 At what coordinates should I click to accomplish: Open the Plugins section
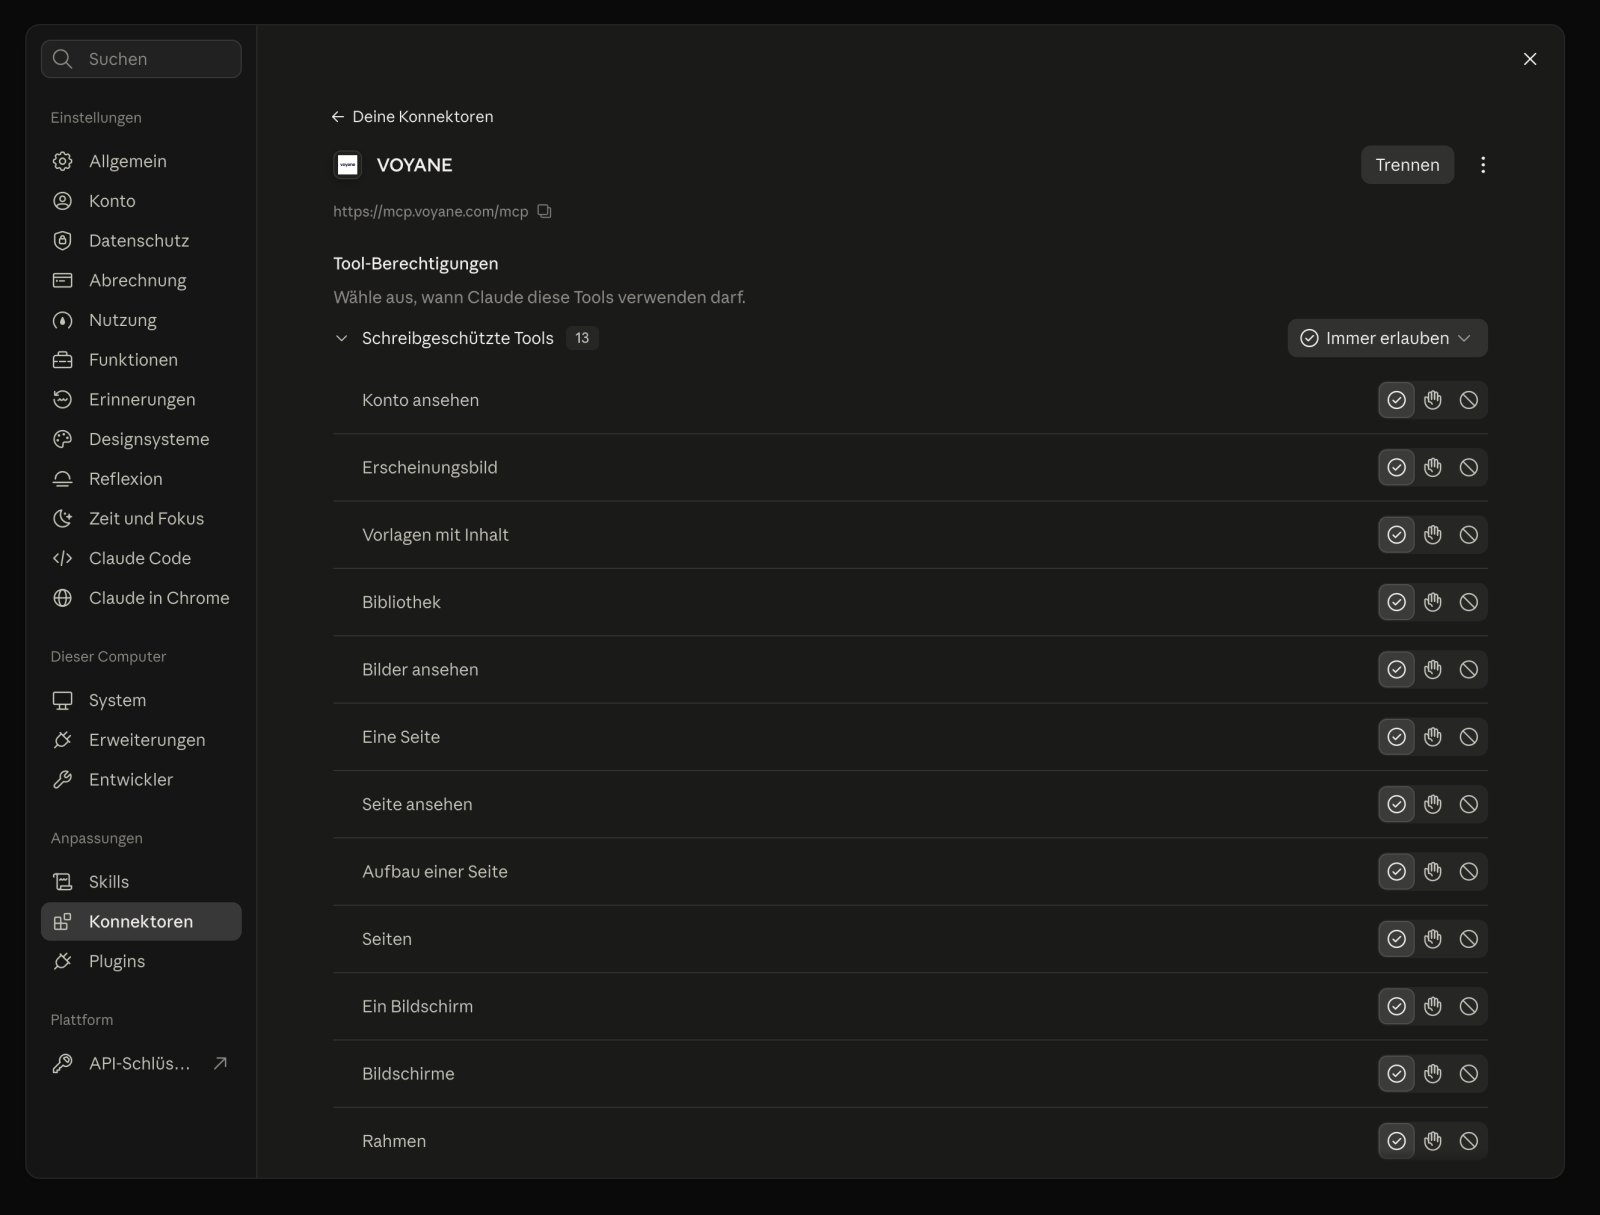pos(141,961)
